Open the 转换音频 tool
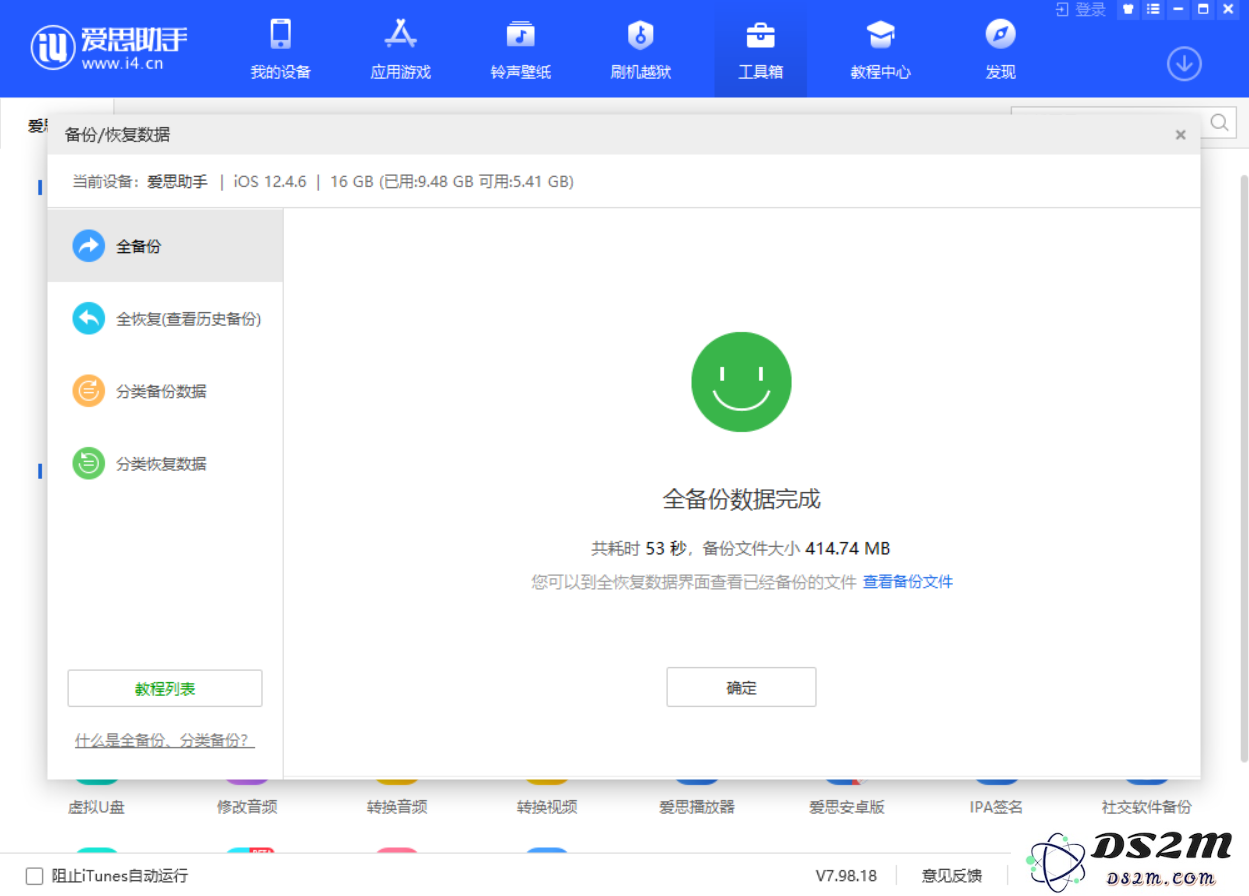 [397, 807]
